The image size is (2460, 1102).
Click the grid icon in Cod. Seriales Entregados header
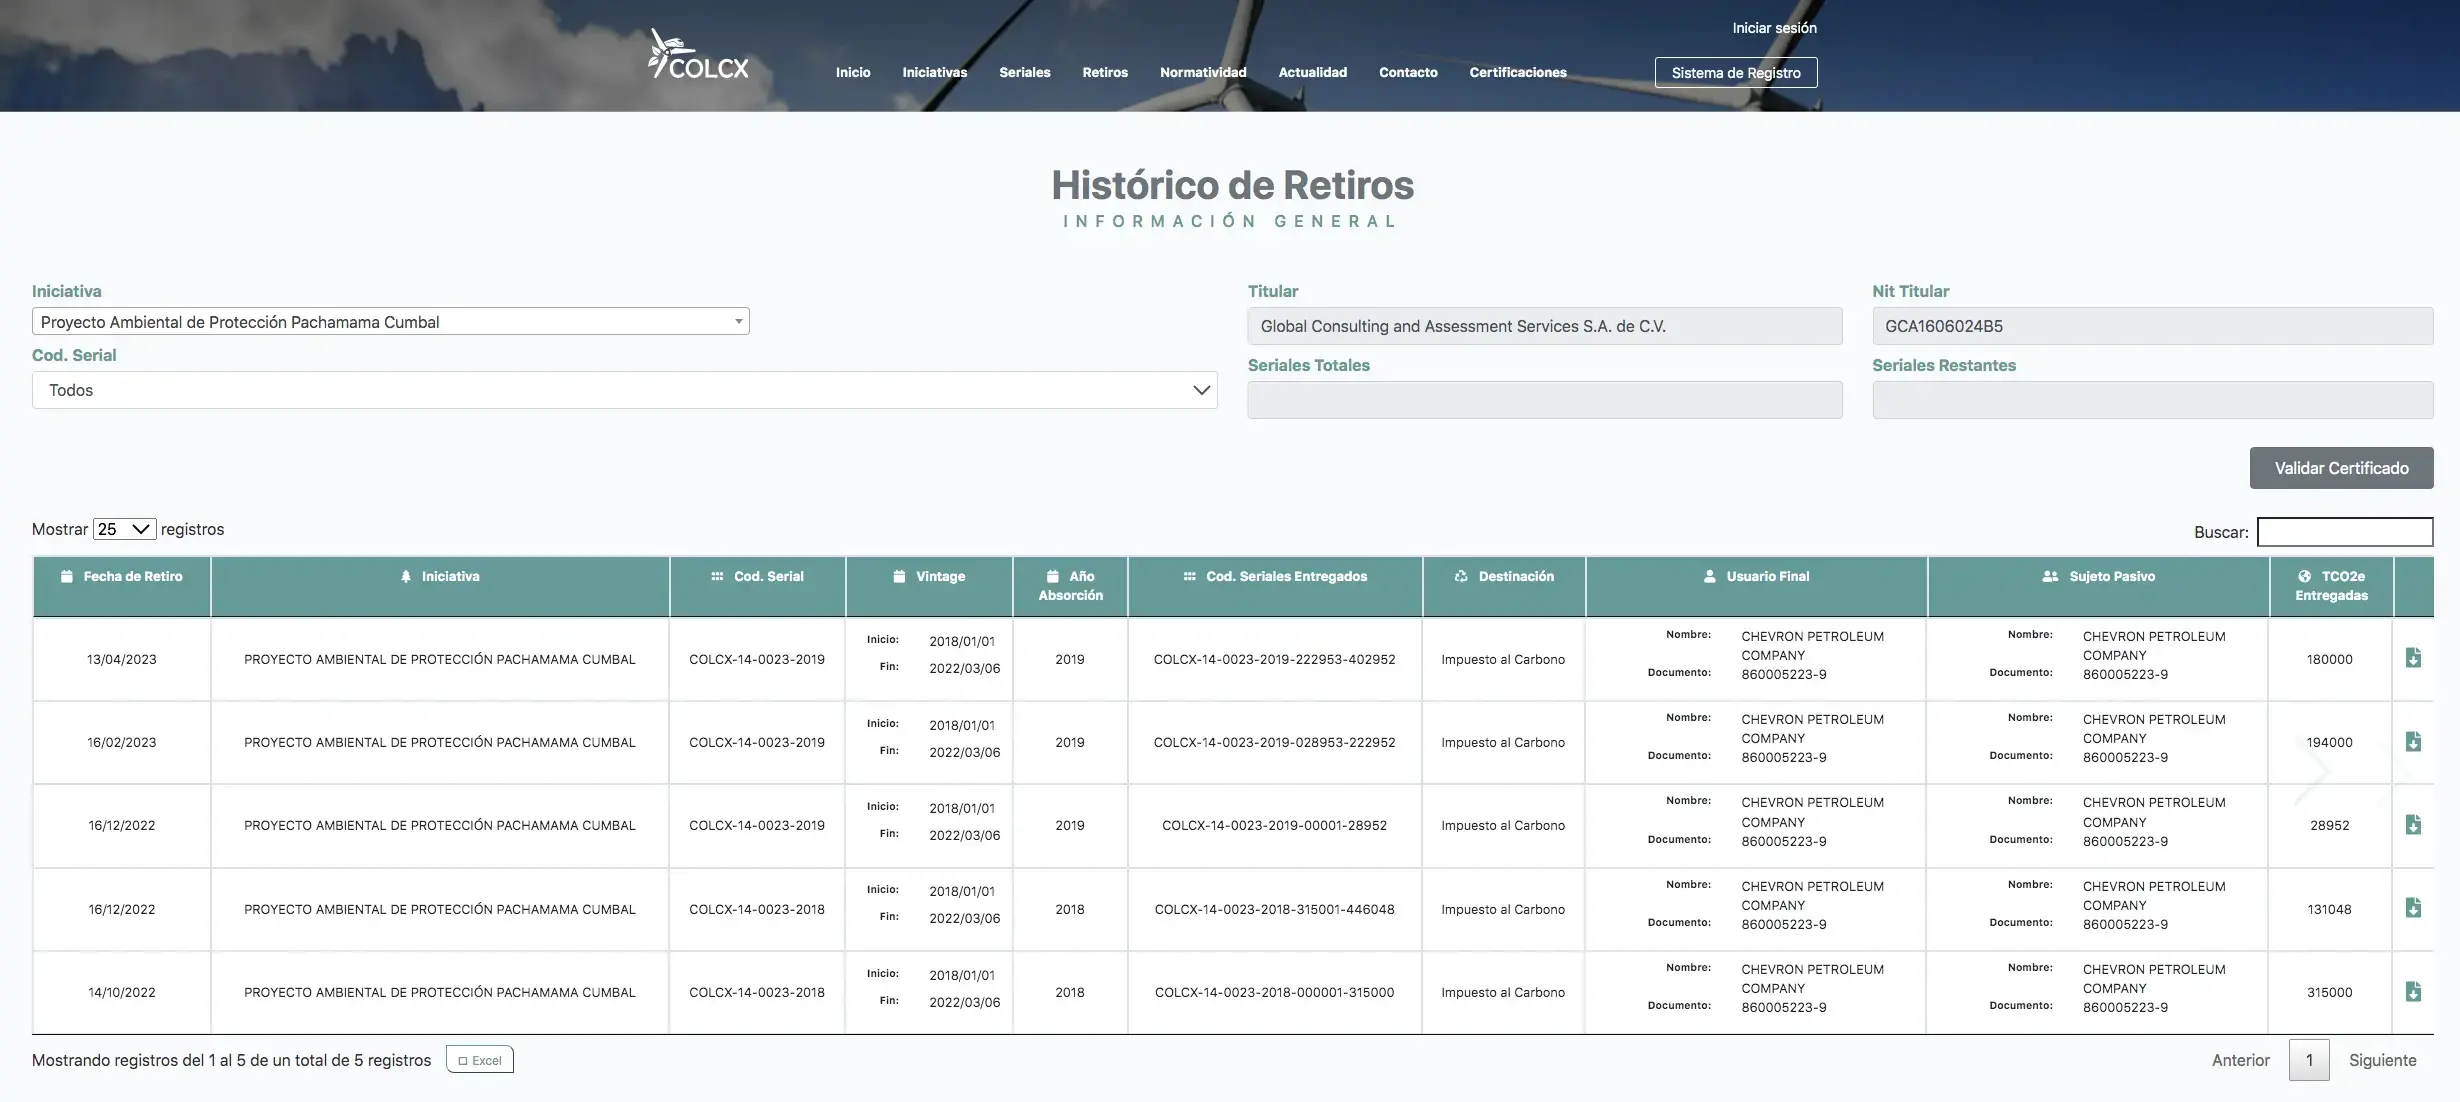pyautogui.click(x=1190, y=576)
